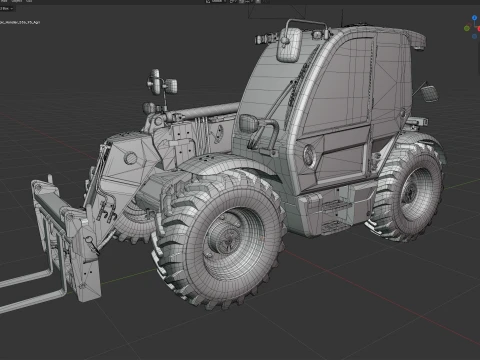Viewport: 480px width, 360px height.
Task: Open the Box select mode dropdown
Action: click(x=6, y=8)
